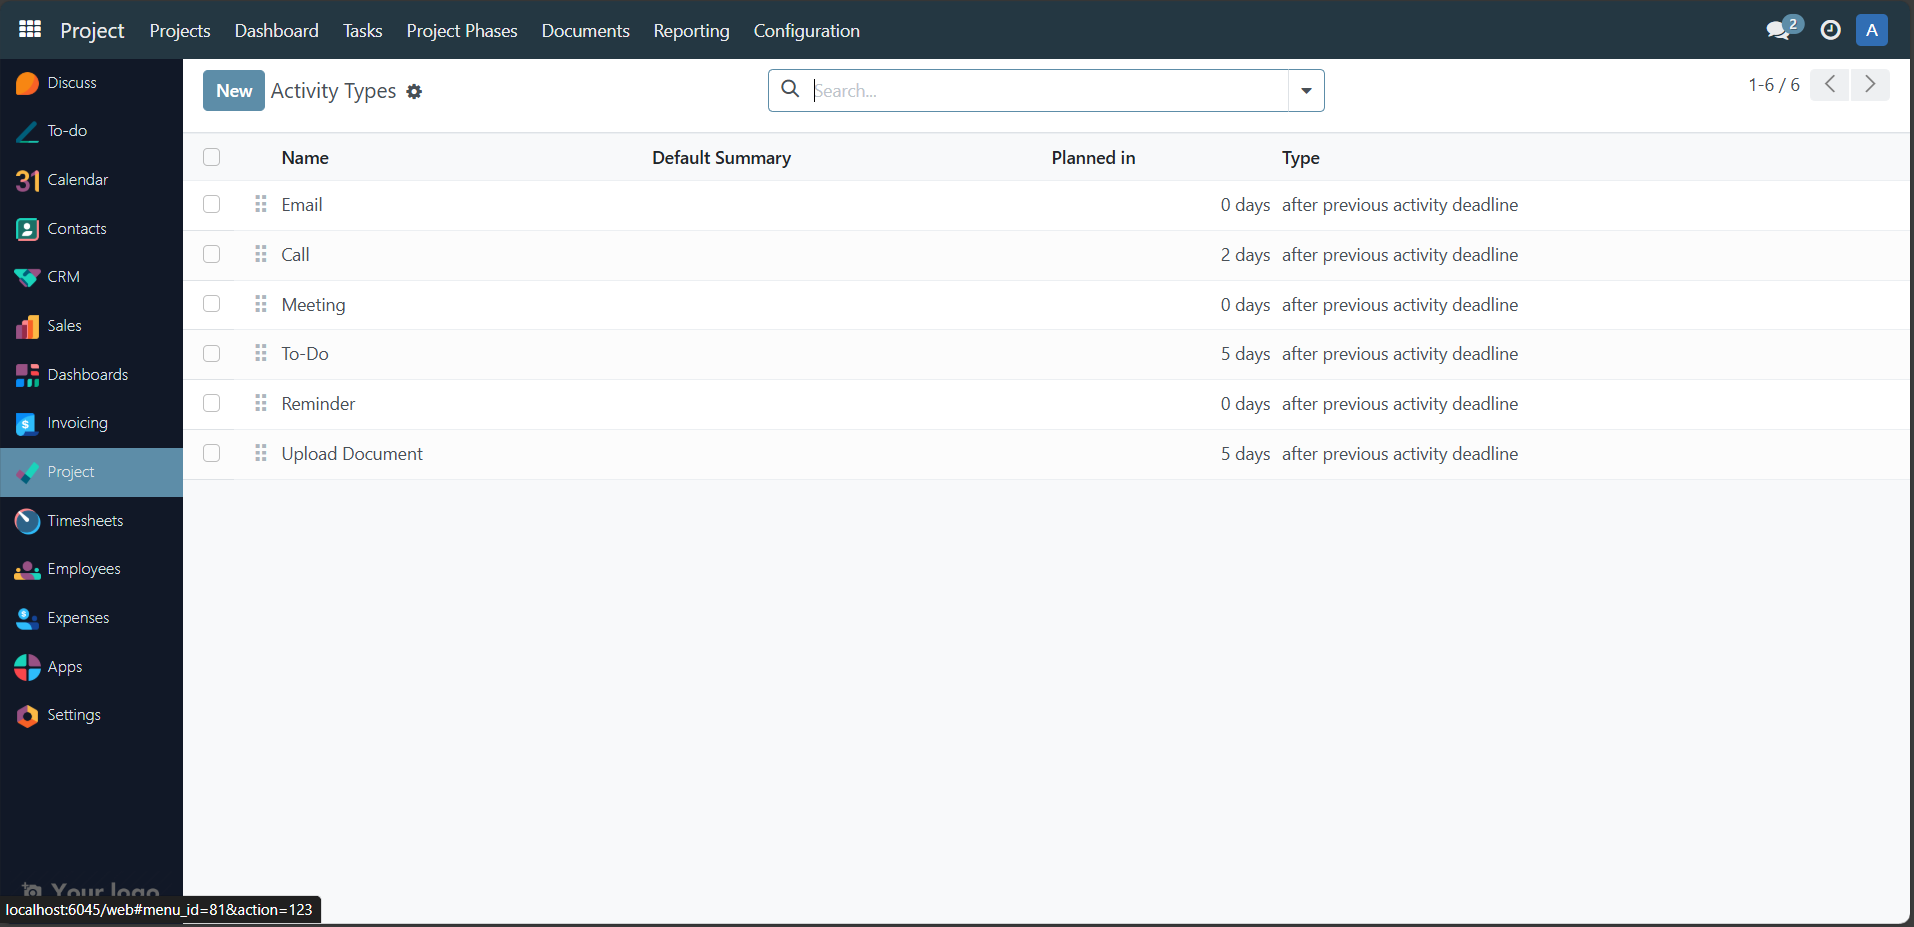Open the conversations icon showing 2 messages

pos(1781,30)
